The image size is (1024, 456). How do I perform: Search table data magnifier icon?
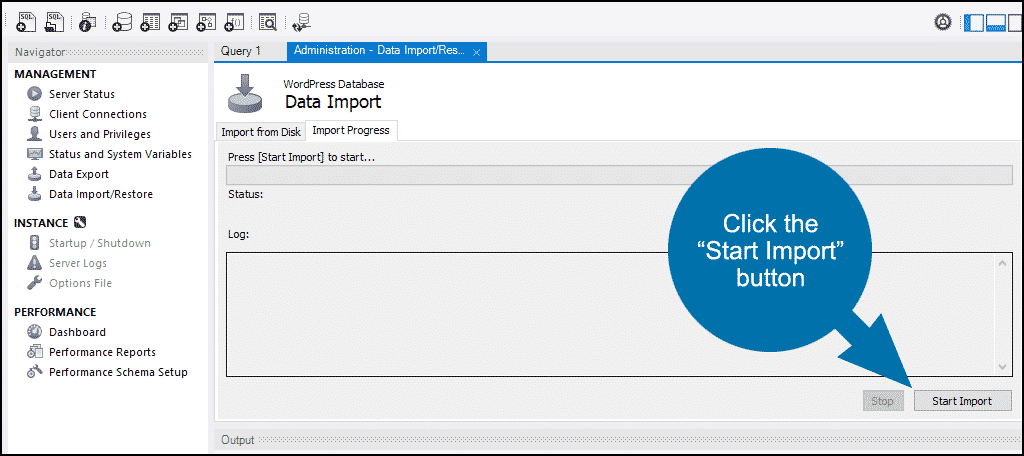268,22
